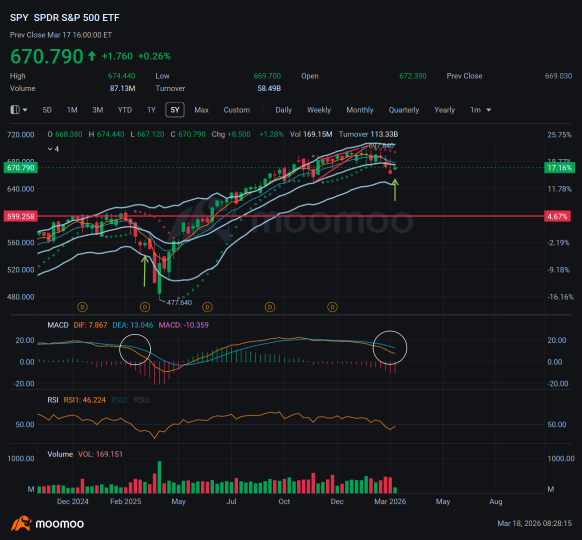The image size is (582, 540).
Task: Click the RSI2 label
Action: click(x=120, y=400)
